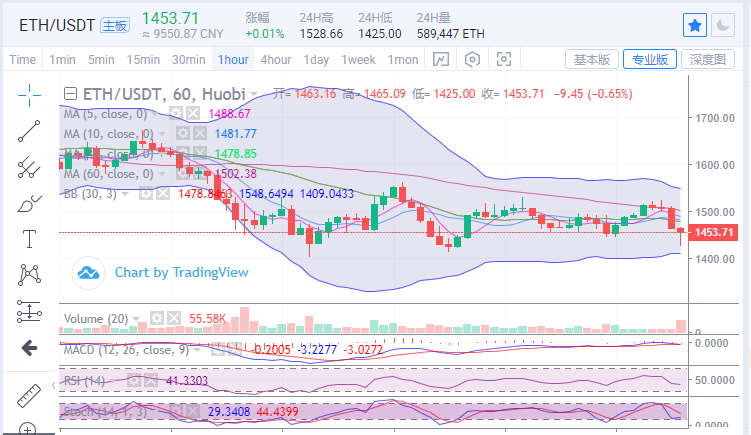Click the 1500.00 price axis label
The height and width of the screenshot is (435, 751).
715,212
